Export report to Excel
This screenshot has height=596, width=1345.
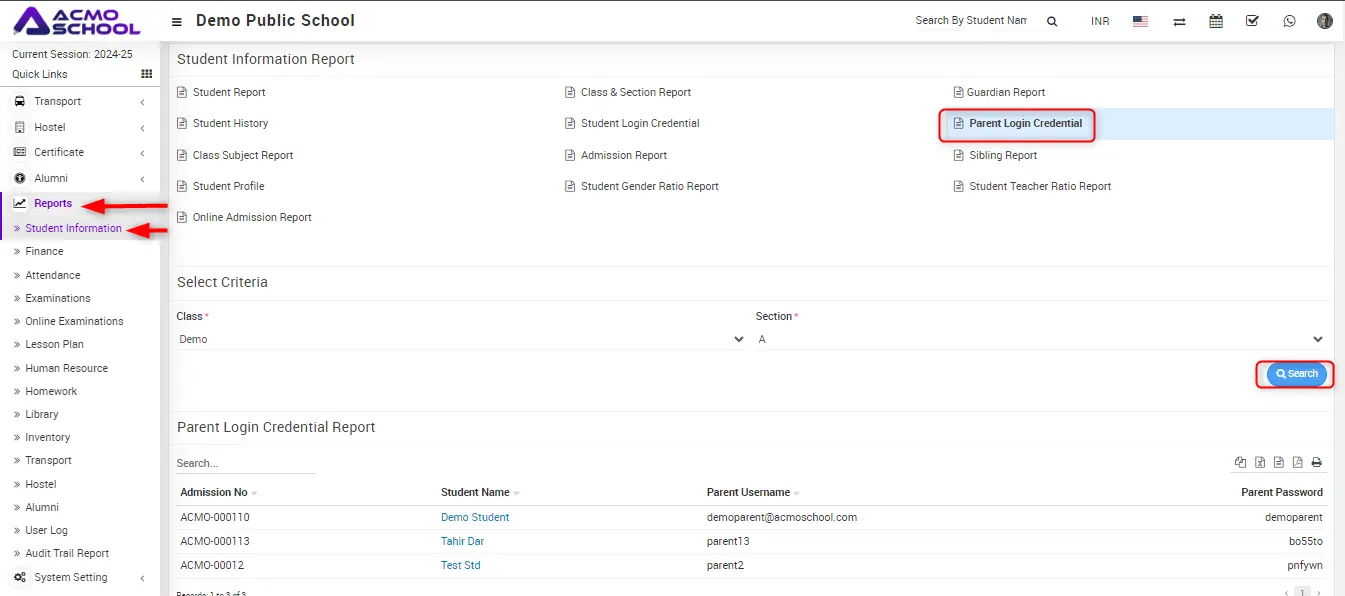1260,462
